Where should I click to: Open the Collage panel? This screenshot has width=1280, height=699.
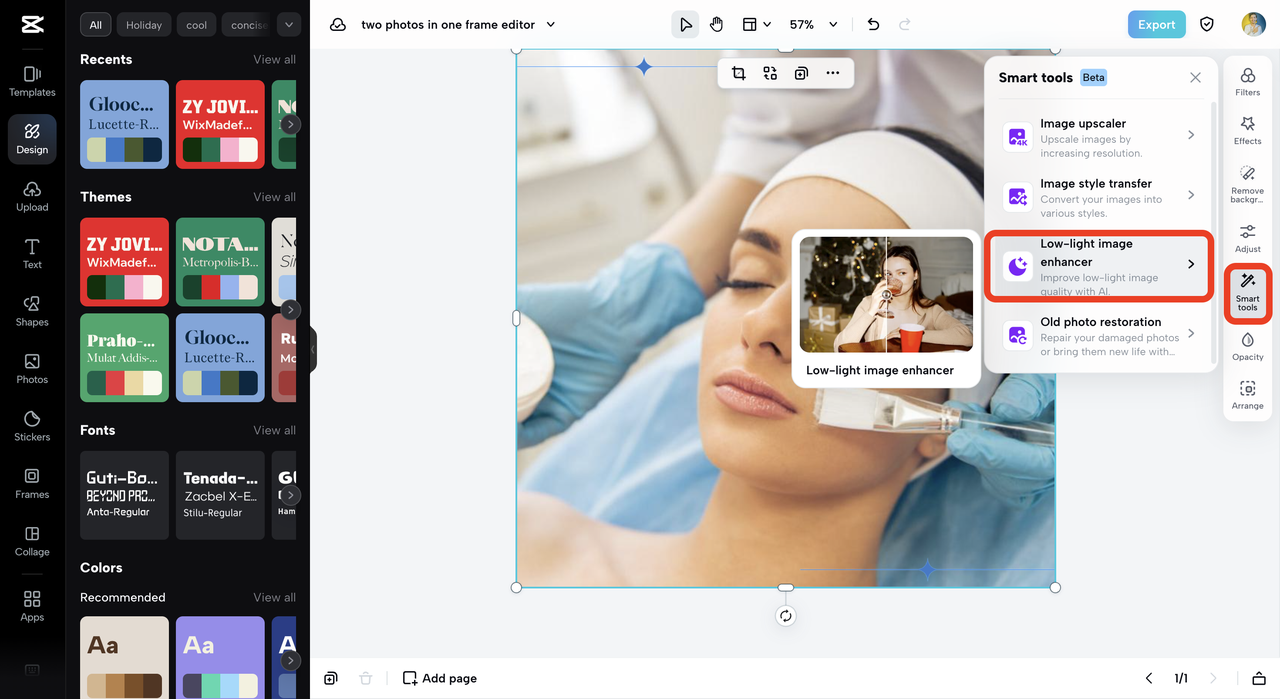point(32,541)
